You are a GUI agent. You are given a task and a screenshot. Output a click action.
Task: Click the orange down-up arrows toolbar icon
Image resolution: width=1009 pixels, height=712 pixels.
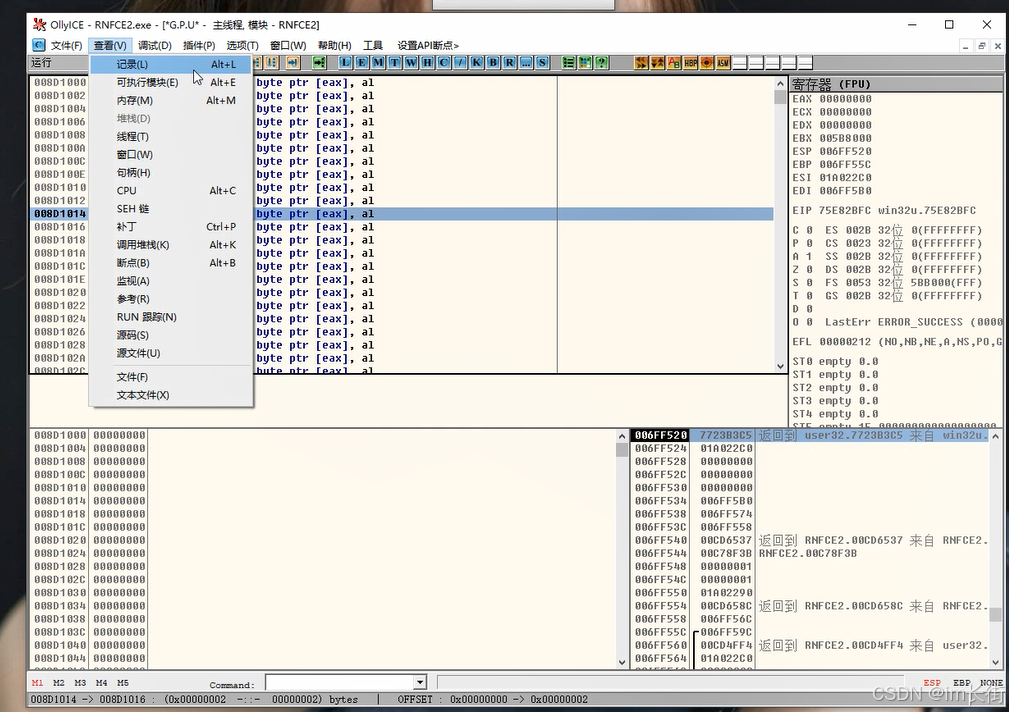click(x=657, y=62)
